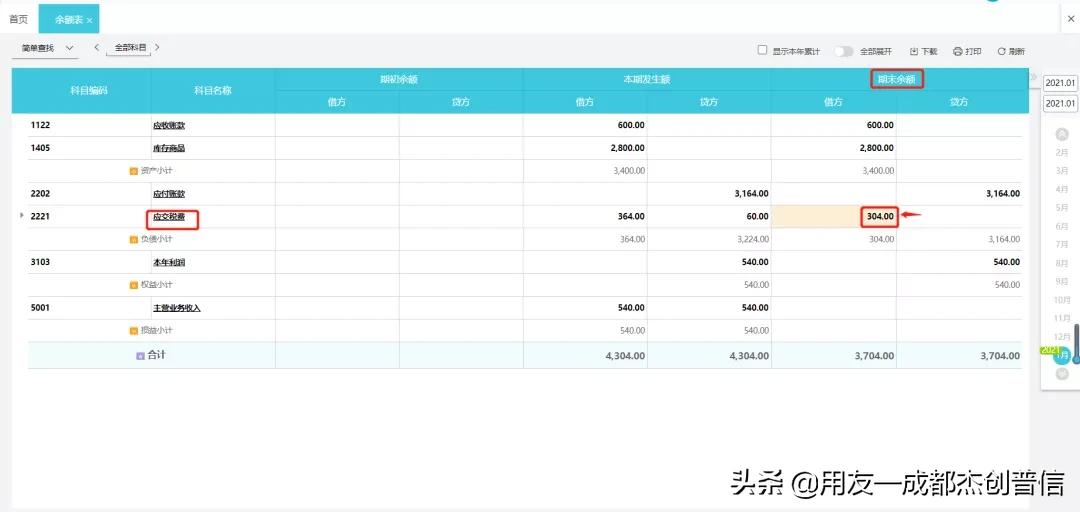Open the 库存商品 subject link
Screen dimensions: 1080x512
[169, 148]
